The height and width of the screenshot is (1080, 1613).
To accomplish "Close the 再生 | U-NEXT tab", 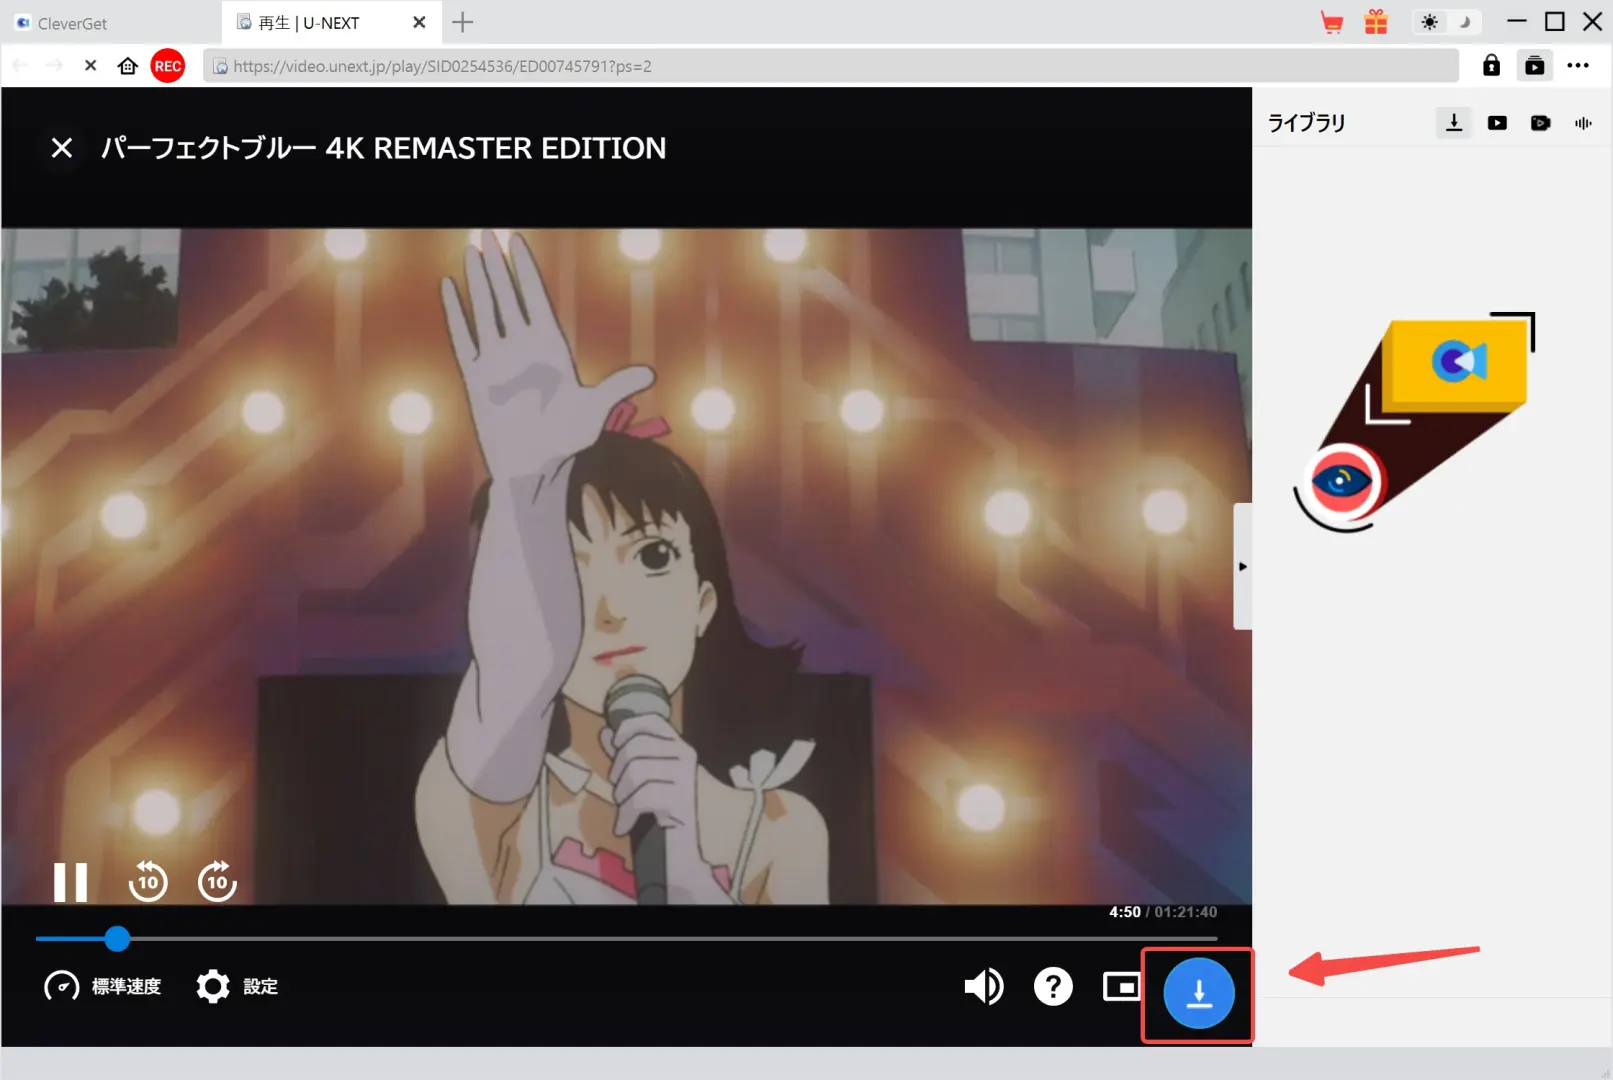I will [419, 22].
